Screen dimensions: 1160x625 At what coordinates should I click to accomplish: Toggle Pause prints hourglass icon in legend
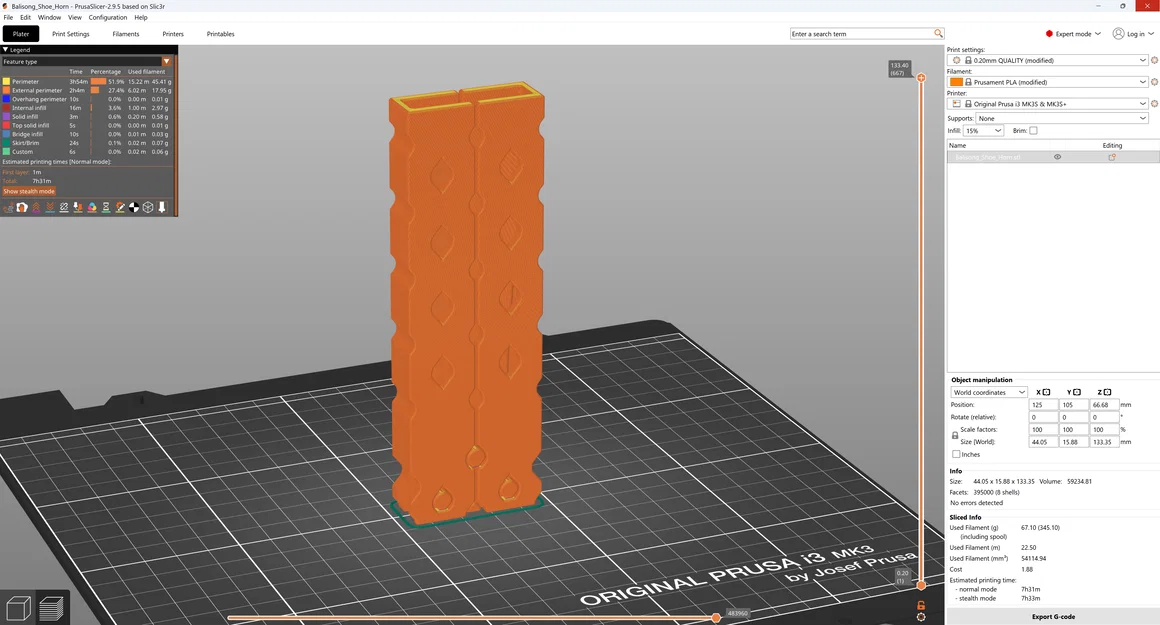[x=106, y=208]
